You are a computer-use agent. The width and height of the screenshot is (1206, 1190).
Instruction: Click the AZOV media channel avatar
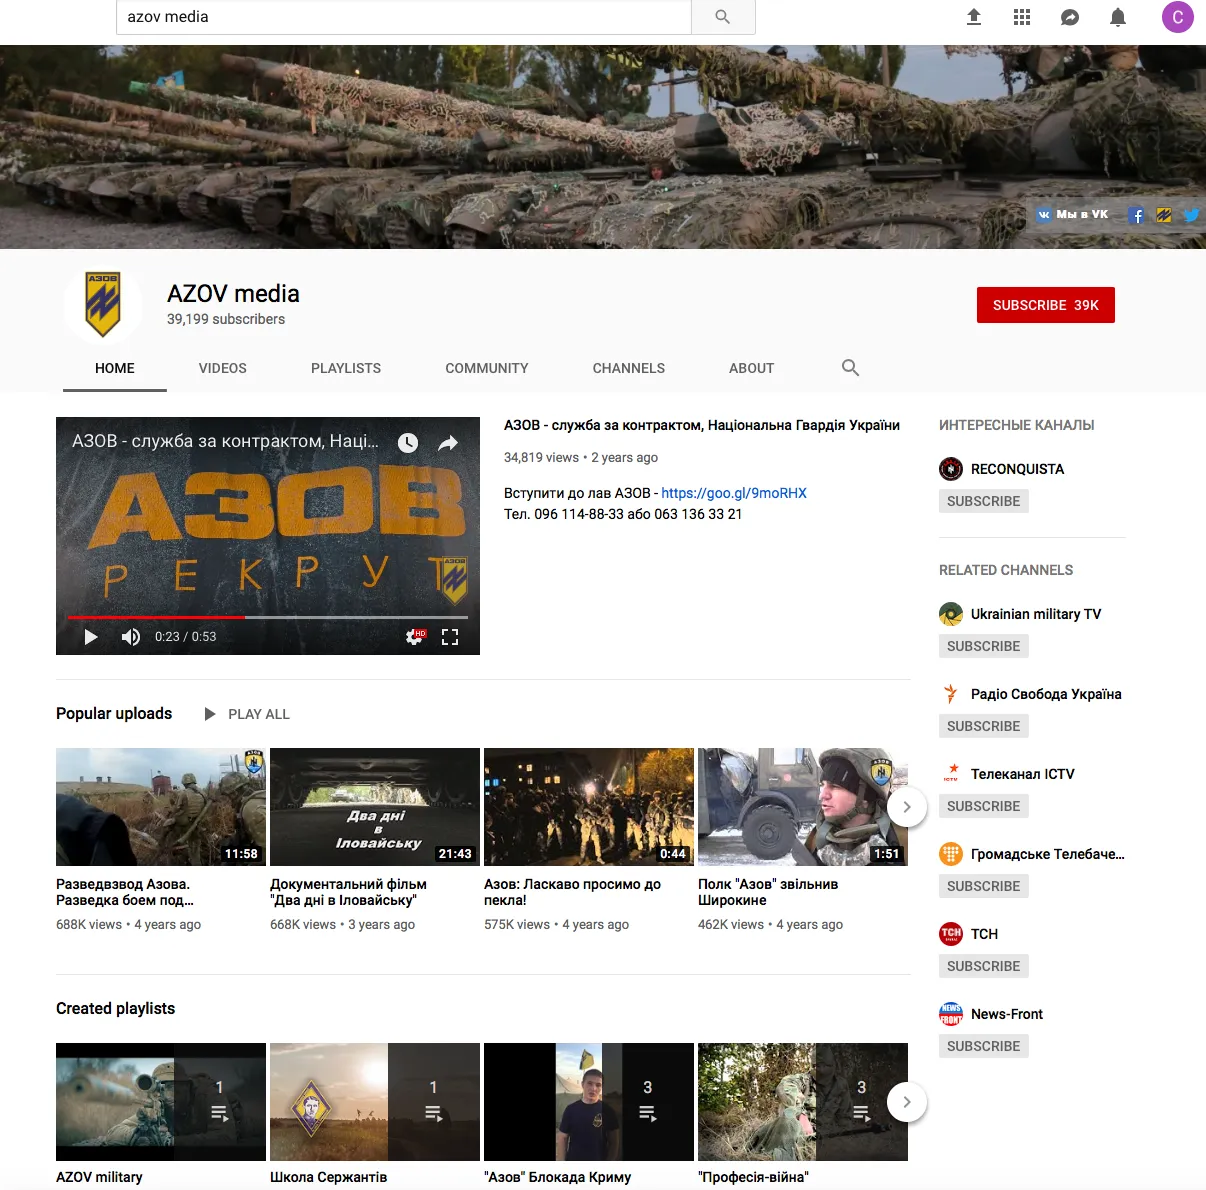tap(103, 305)
